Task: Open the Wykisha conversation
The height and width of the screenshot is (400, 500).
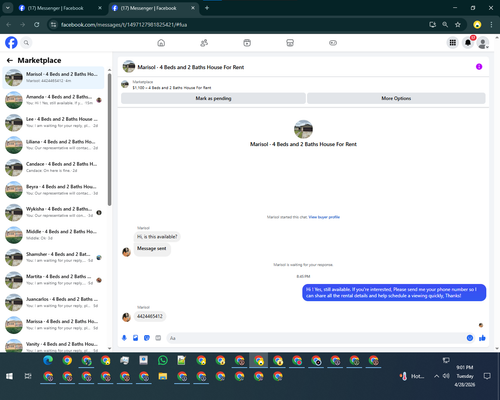Action: 53,212
